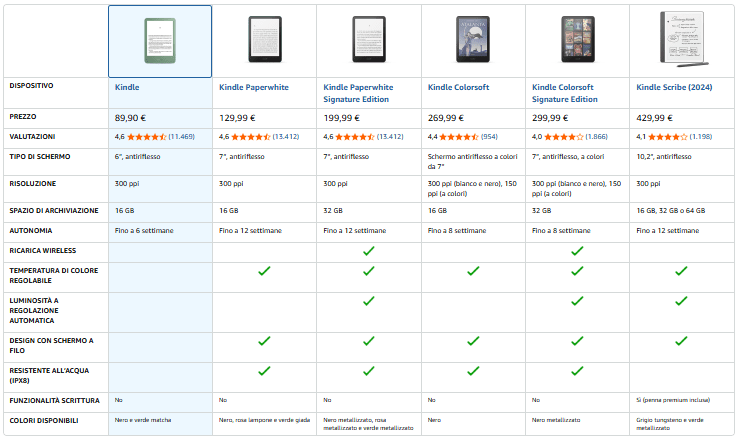This screenshot has height=443, width=740.
Task: Click Paperwhite Signature Edition wireless charging checkmark
Action: pos(368,251)
